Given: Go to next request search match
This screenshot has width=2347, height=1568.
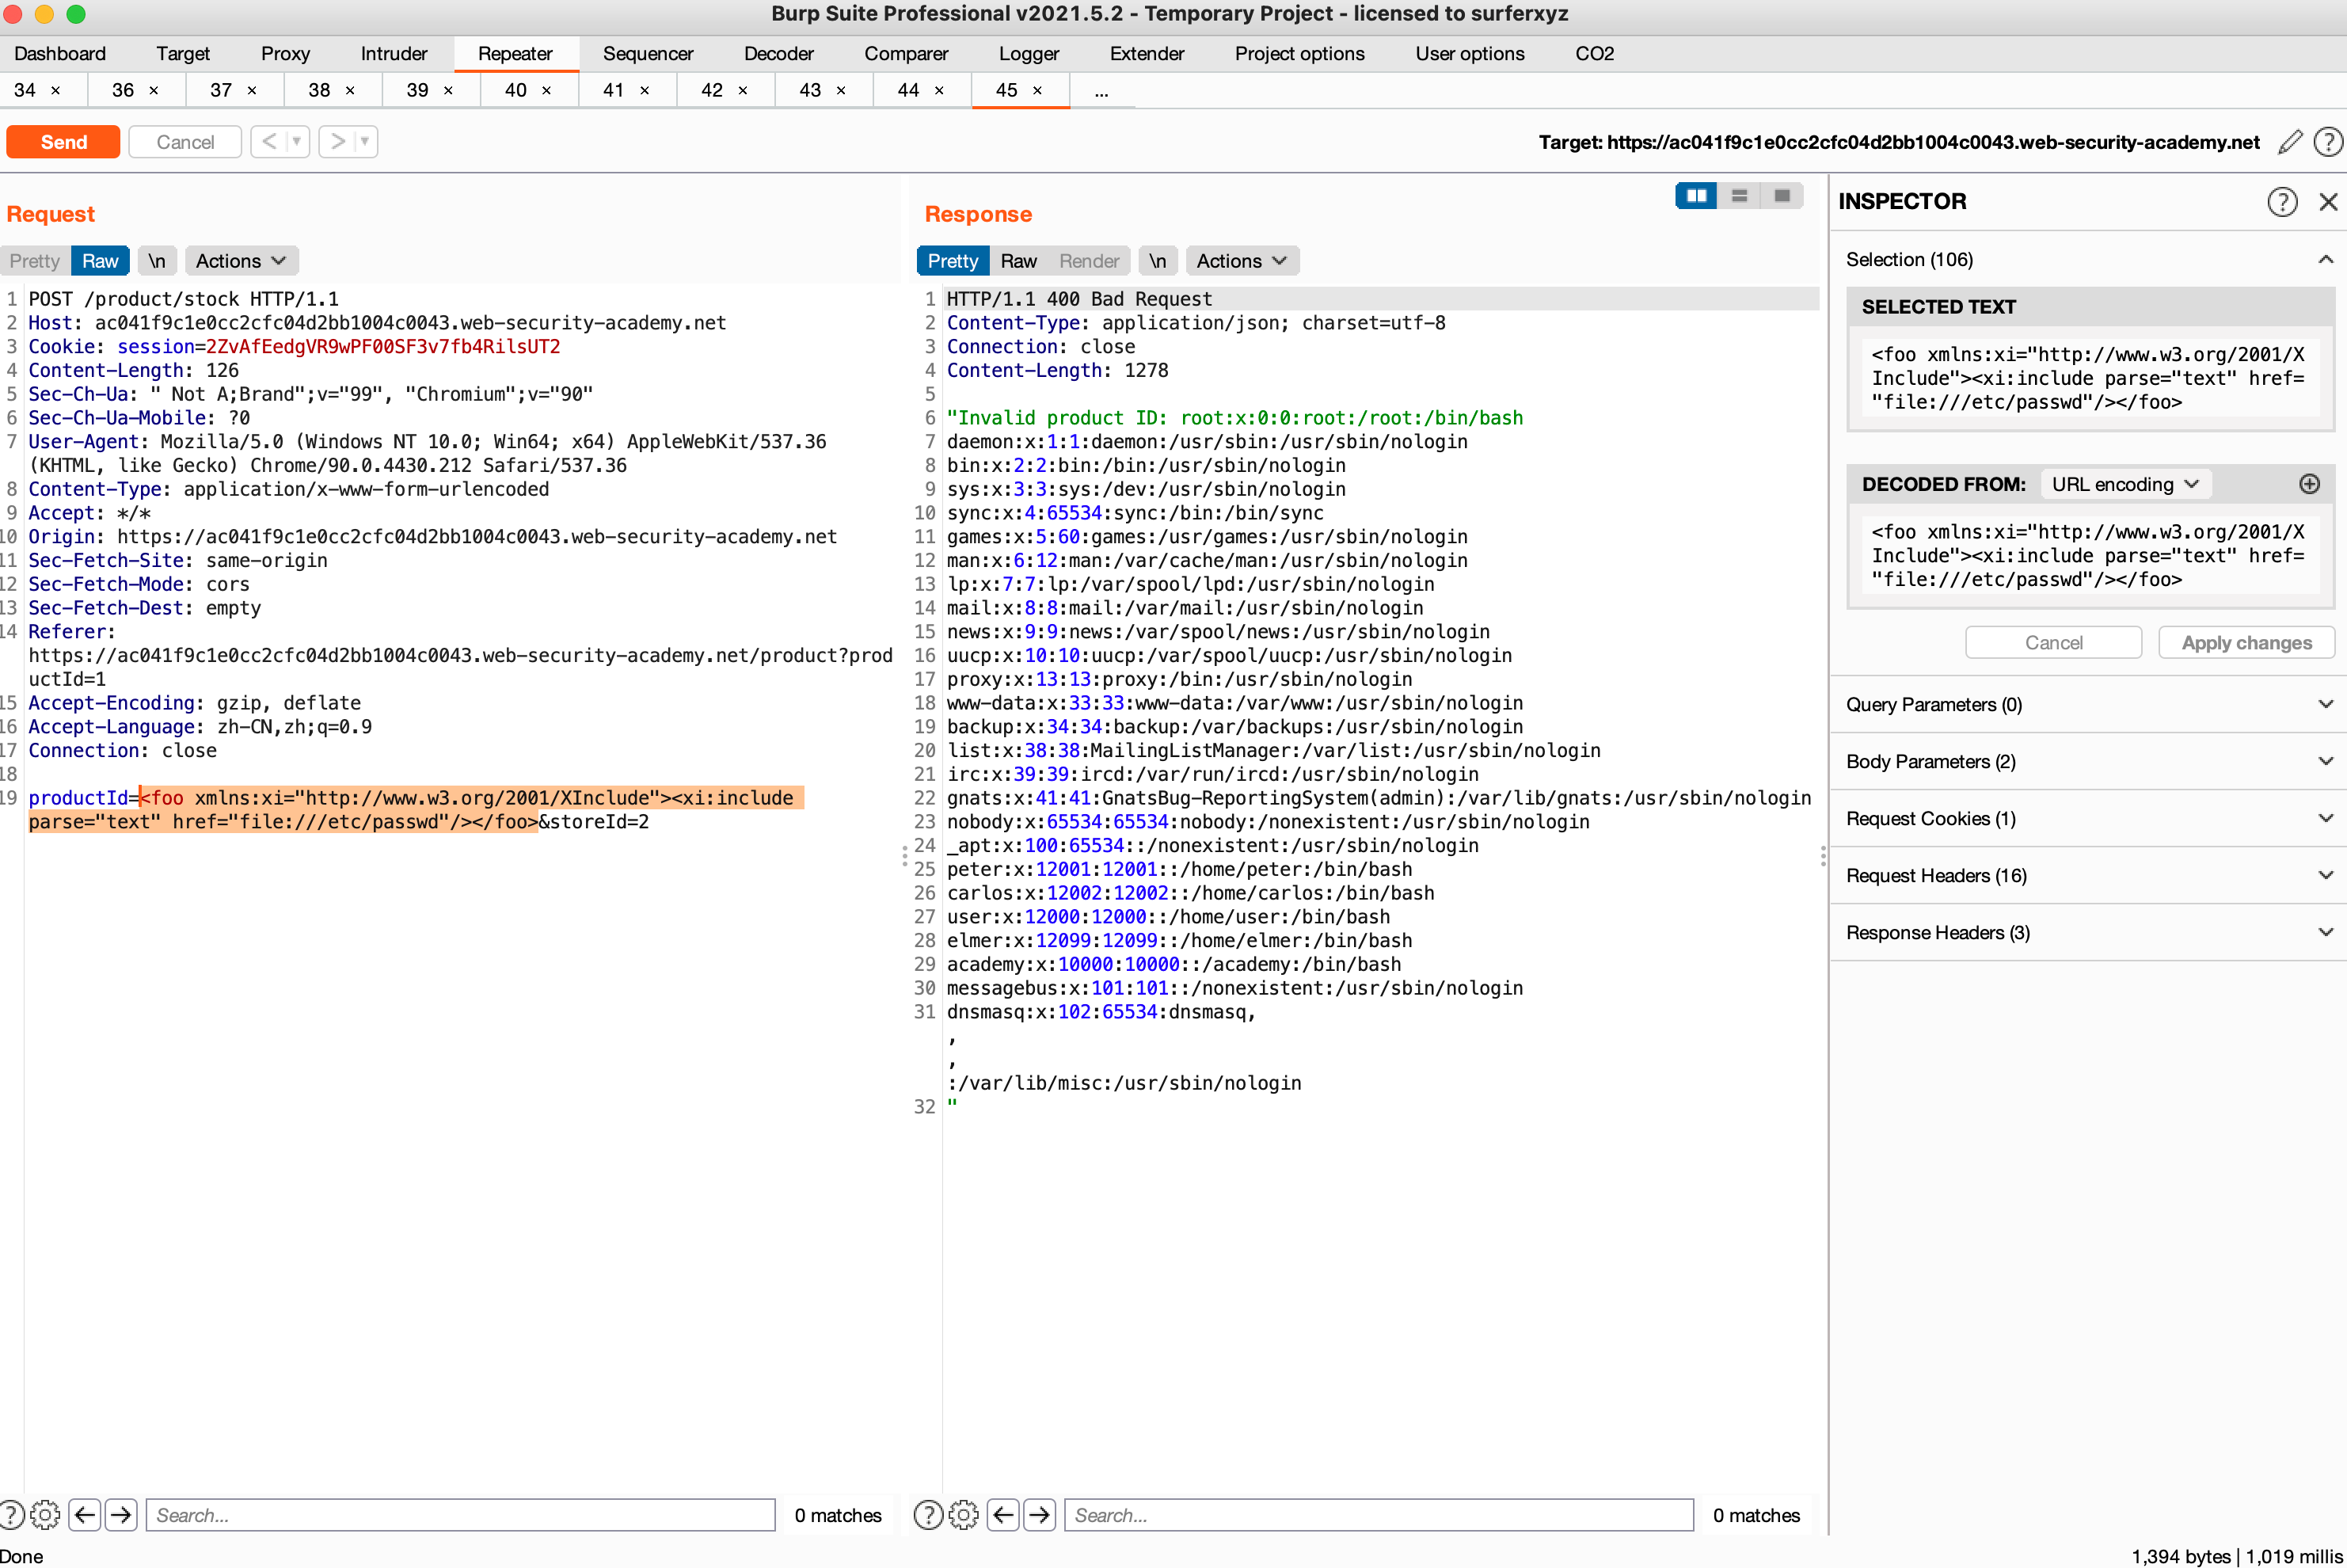Looking at the screenshot, I should coord(121,1515).
